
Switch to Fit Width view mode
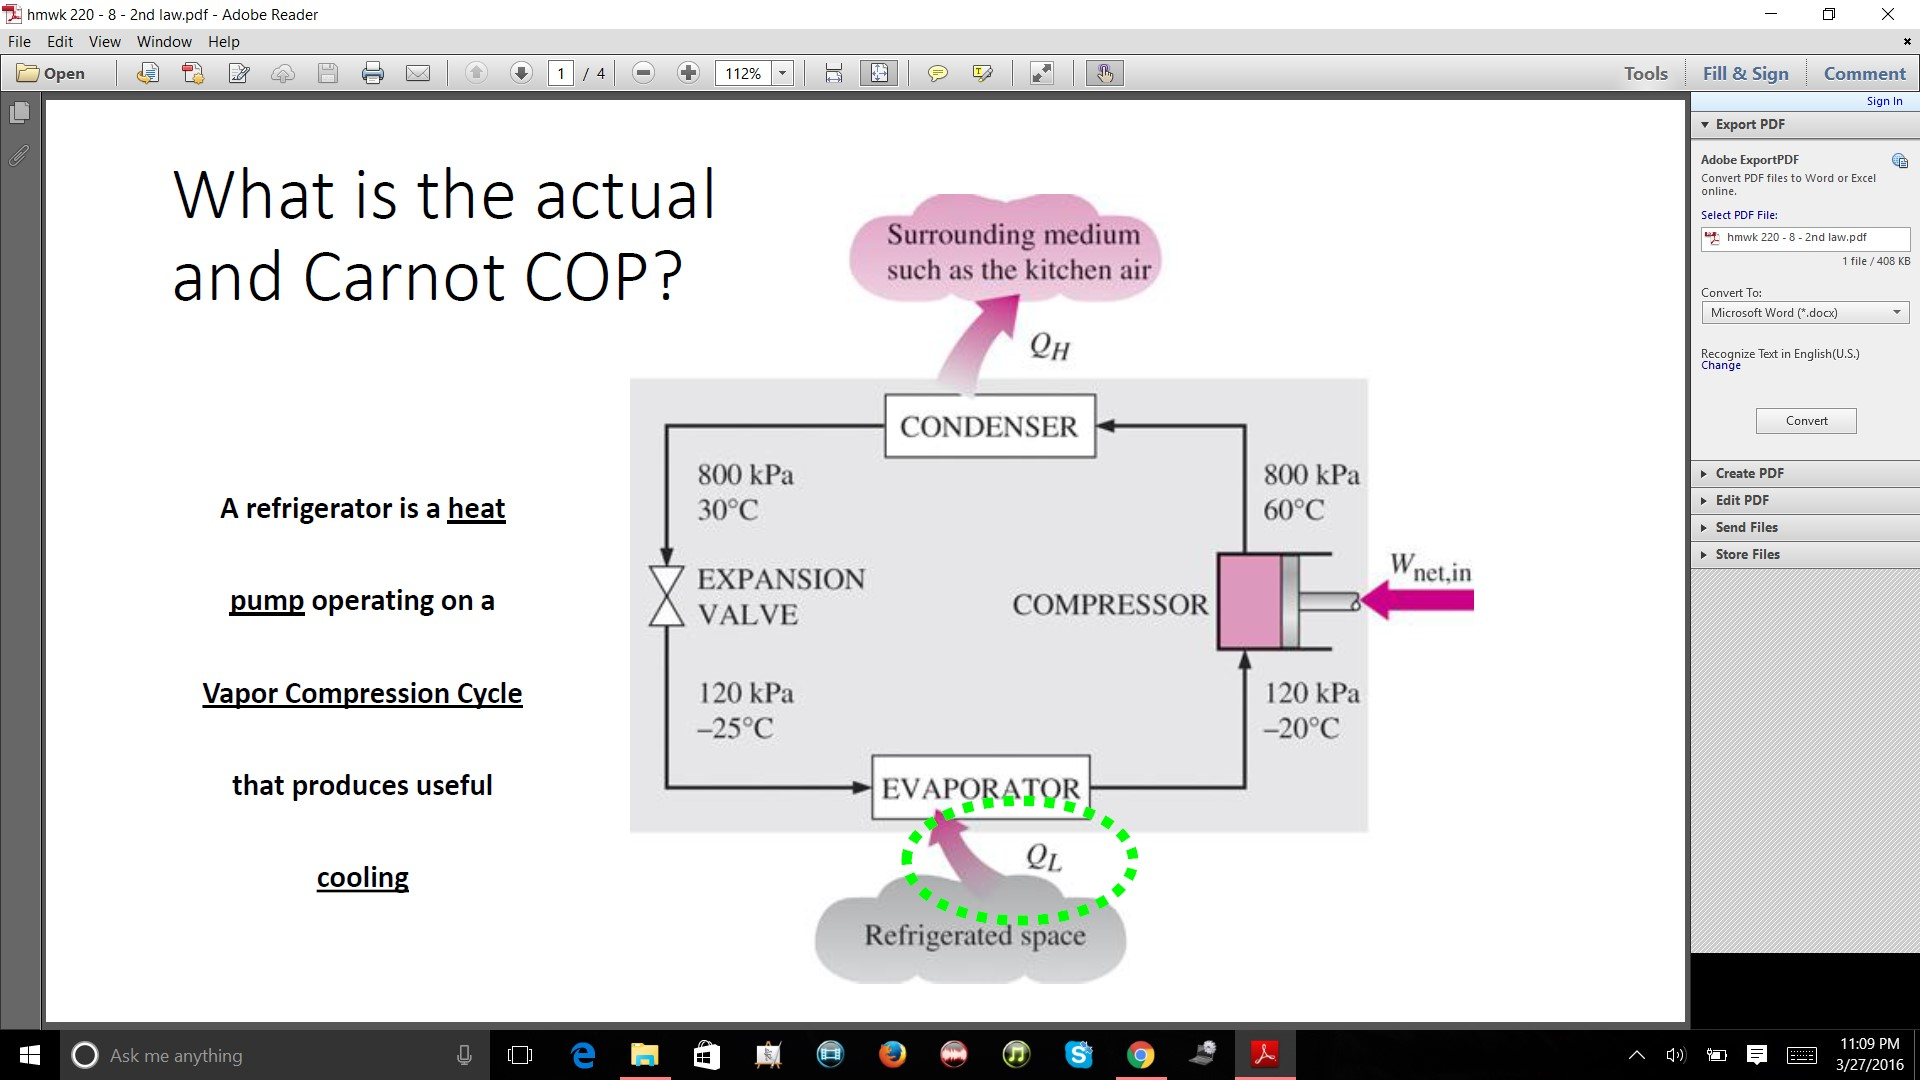834,72
